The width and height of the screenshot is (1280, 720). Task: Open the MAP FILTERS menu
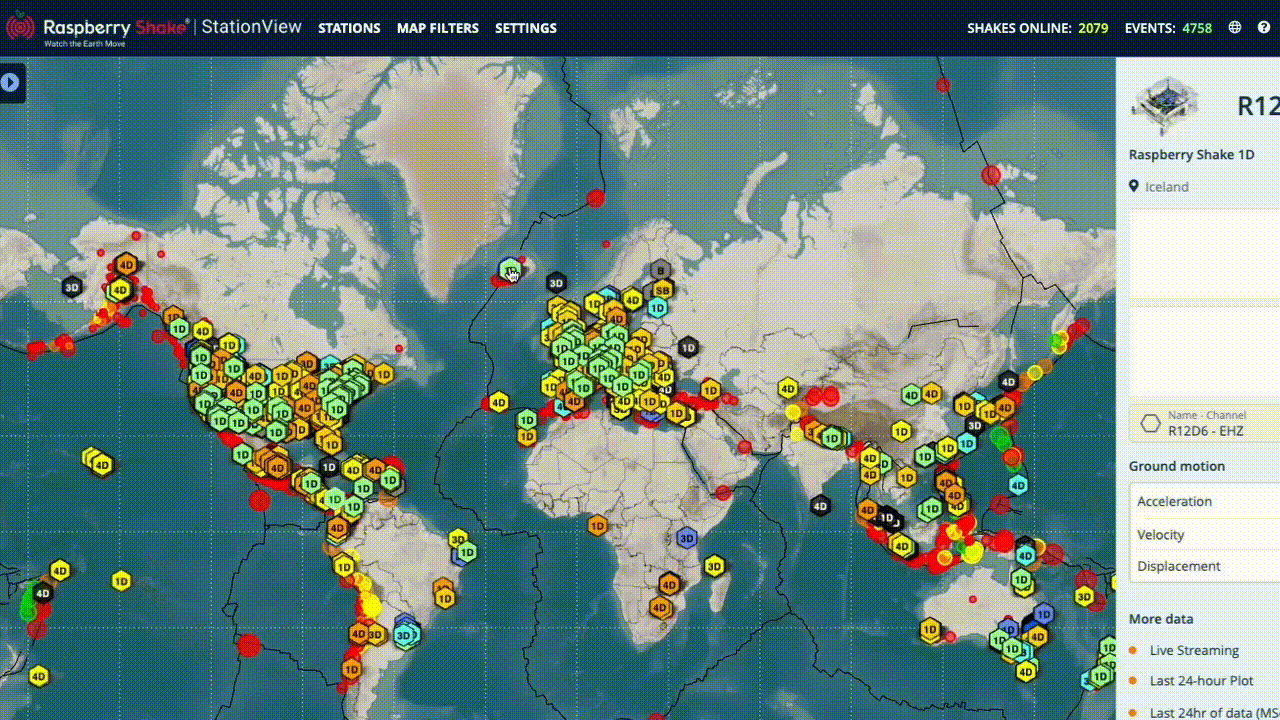(x=438, y=28)
